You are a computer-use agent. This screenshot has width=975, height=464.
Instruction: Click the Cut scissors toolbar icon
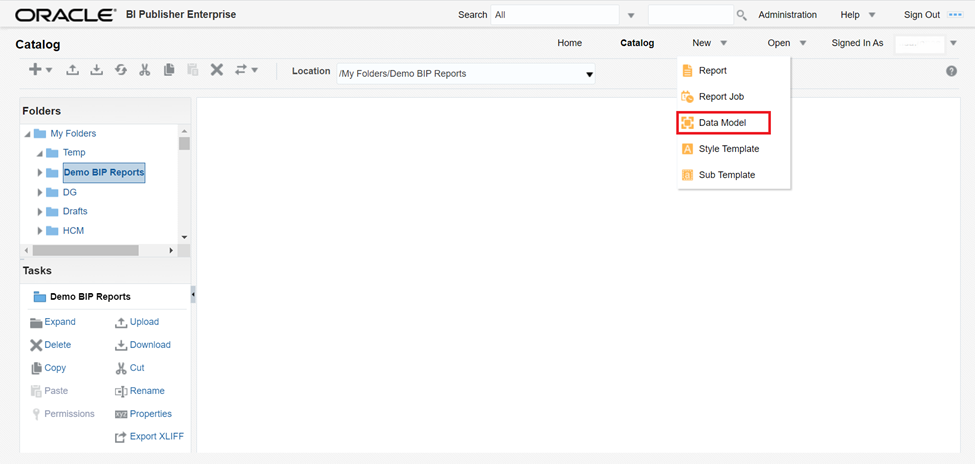(x=145, y=70)
